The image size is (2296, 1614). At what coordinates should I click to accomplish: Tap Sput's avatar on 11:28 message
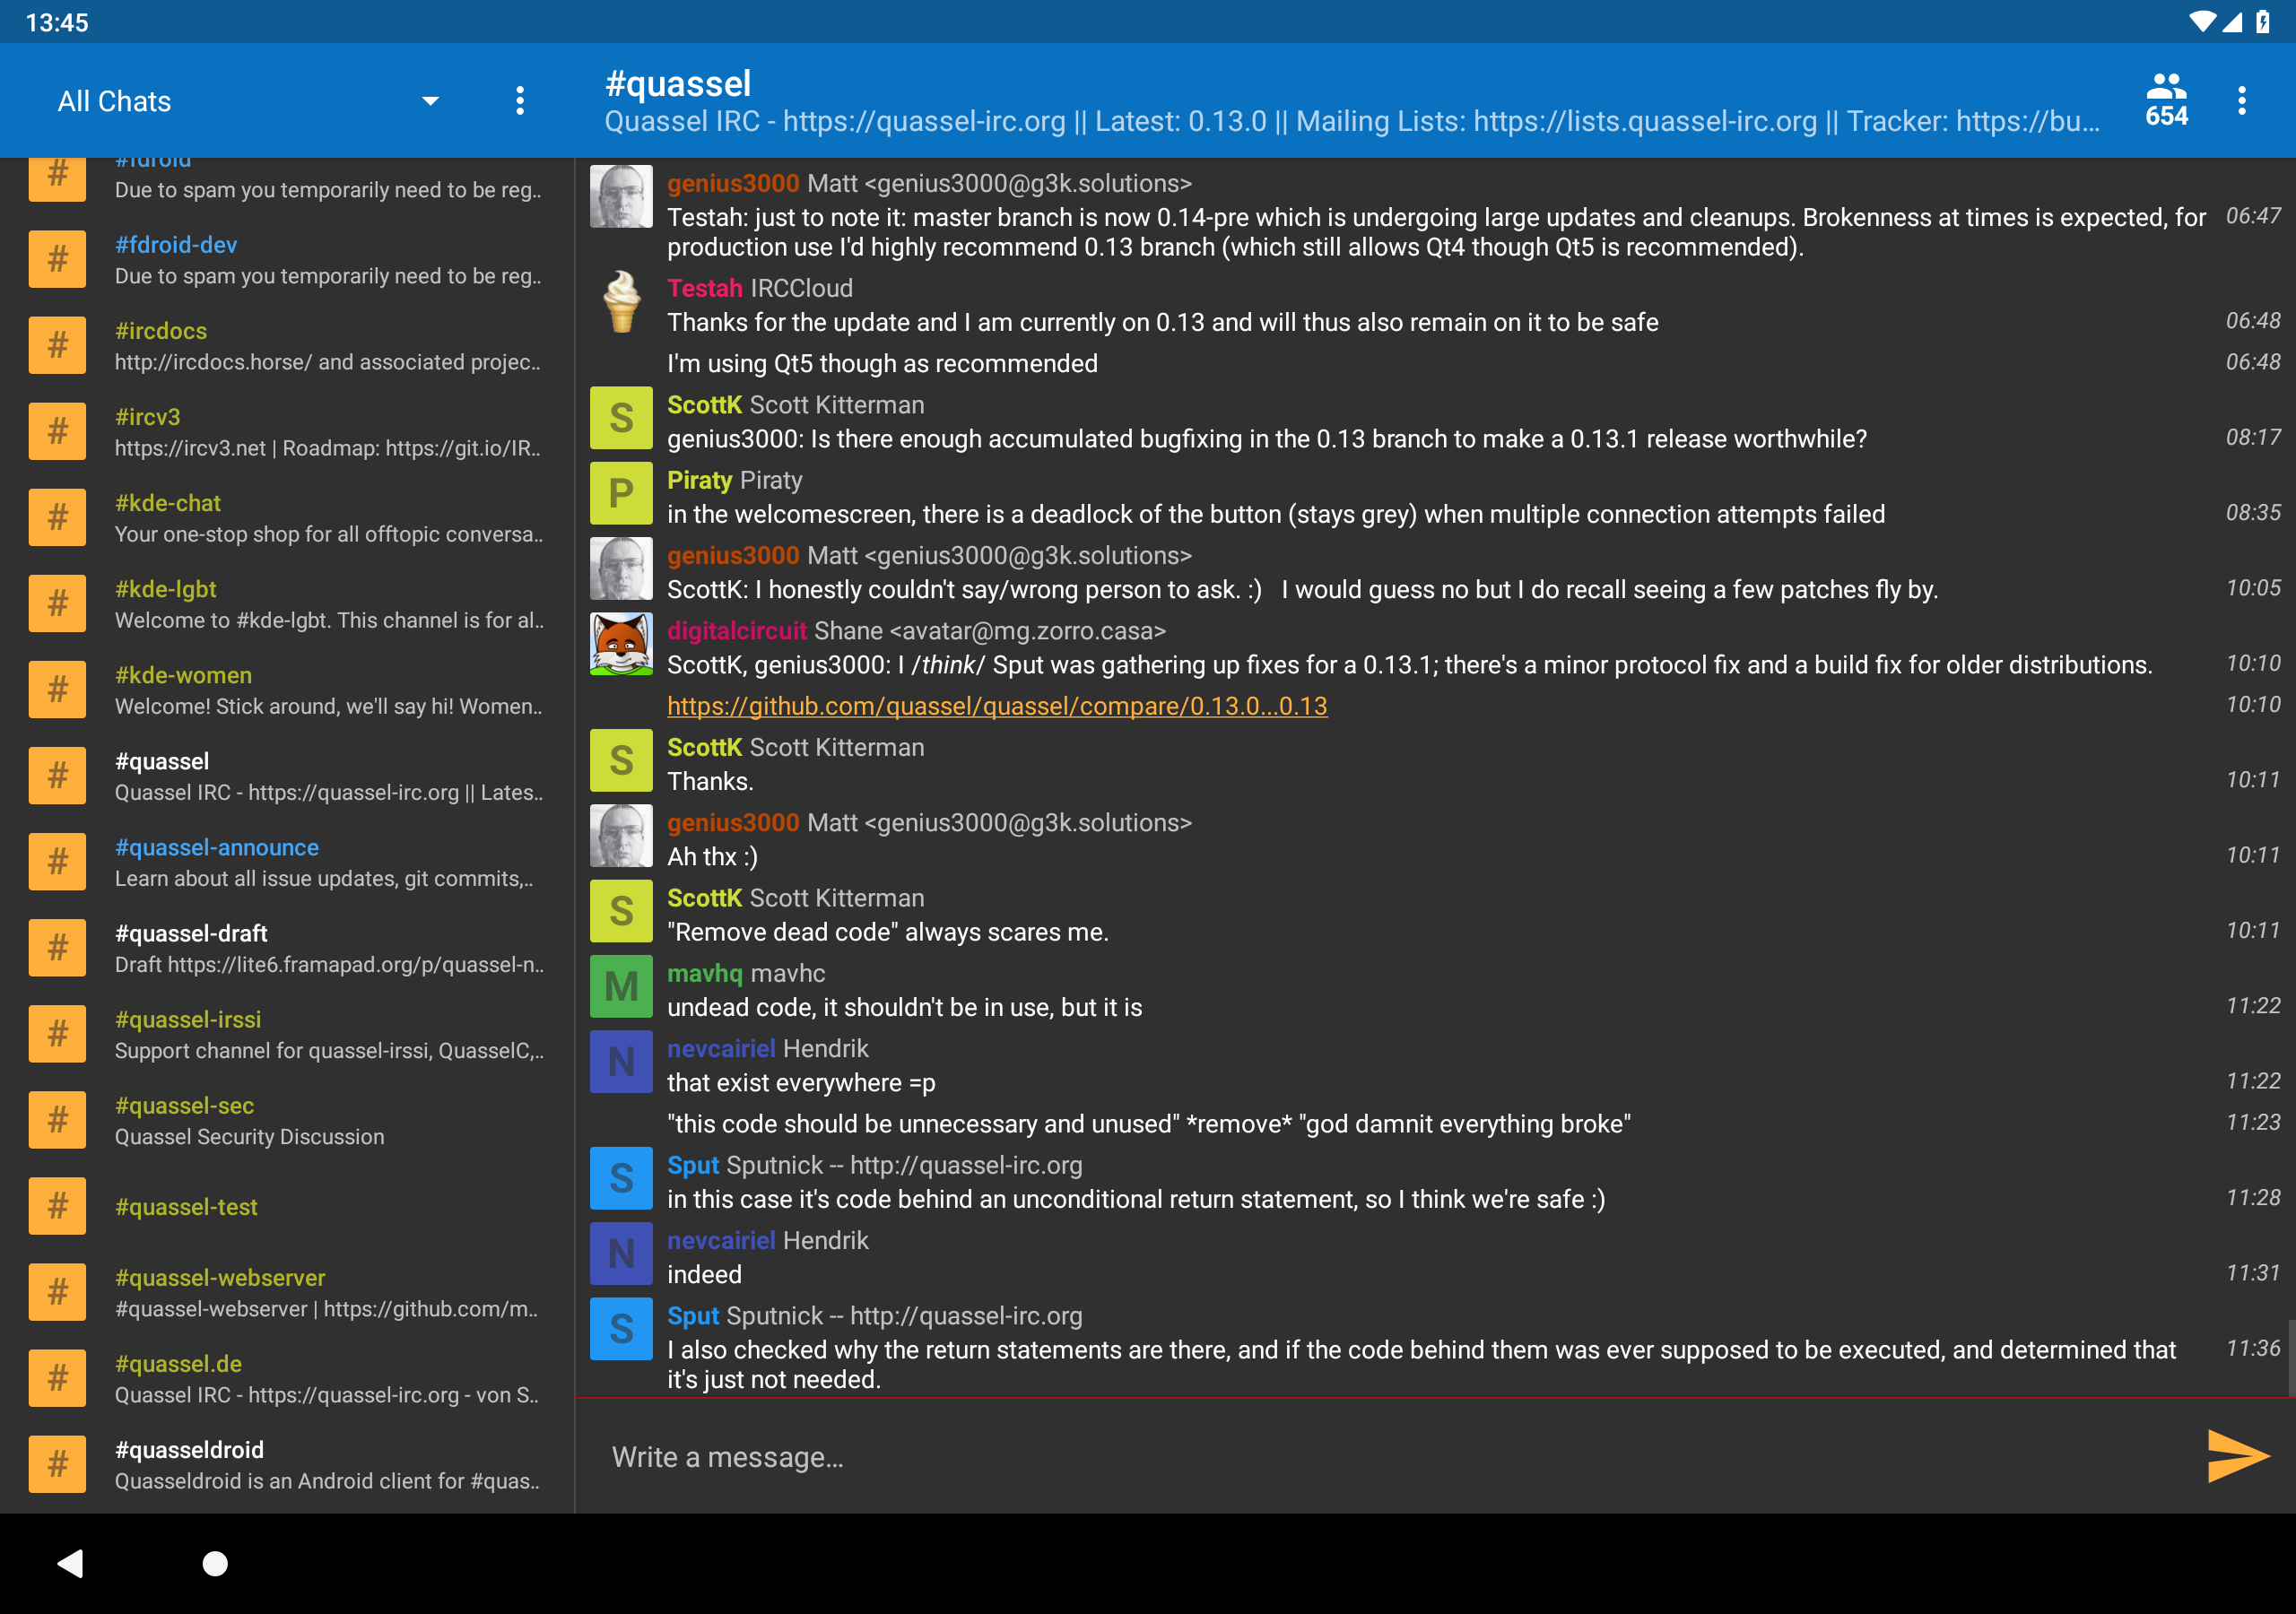click(x=621, y=1178)
